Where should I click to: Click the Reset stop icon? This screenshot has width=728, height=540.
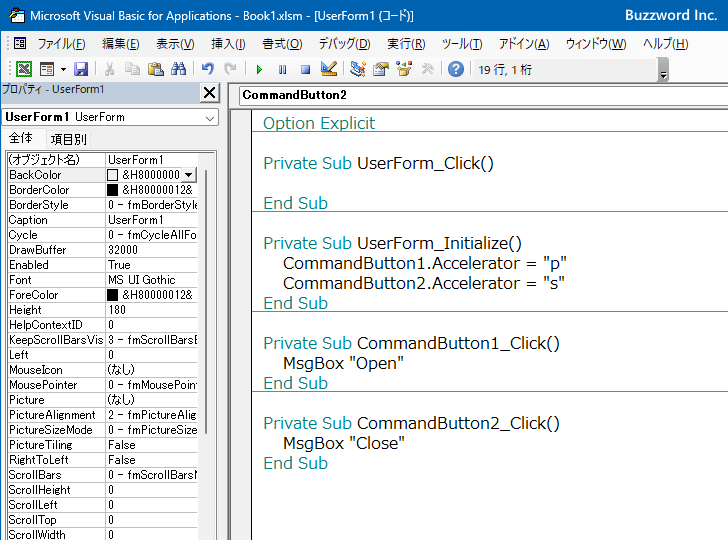(x=305, y=70)
